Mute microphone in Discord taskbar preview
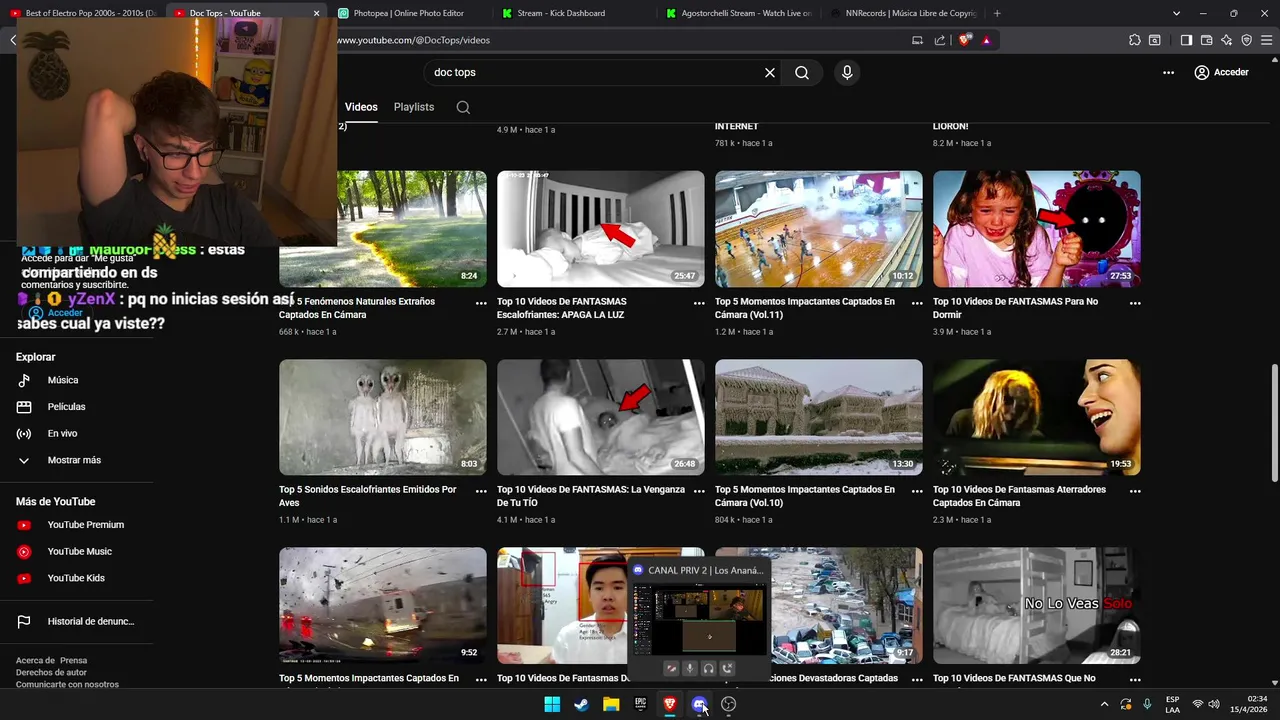 click(690, 668)
